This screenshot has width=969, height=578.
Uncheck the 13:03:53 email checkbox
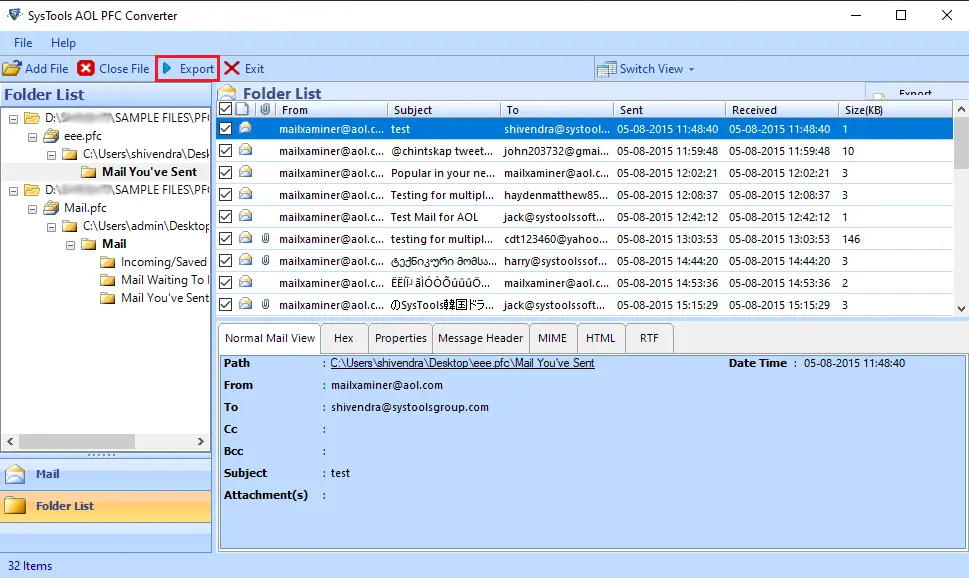pyautogui.click(x=226, y=239)
